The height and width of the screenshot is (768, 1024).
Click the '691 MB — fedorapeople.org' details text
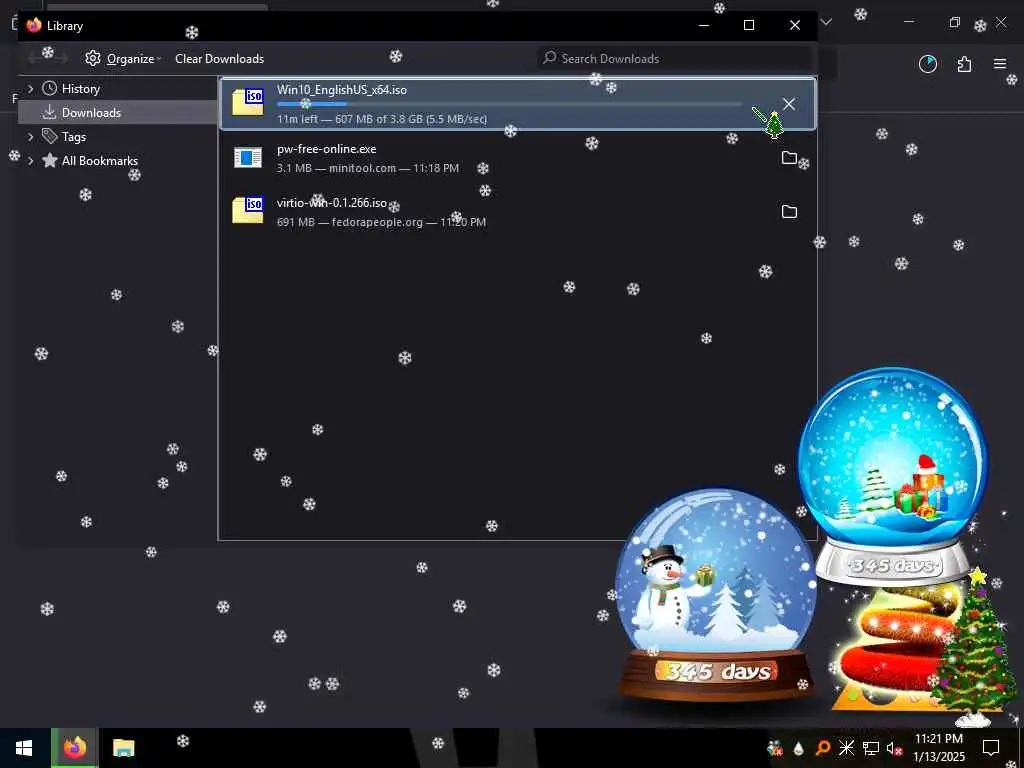(x=381, y=222)
